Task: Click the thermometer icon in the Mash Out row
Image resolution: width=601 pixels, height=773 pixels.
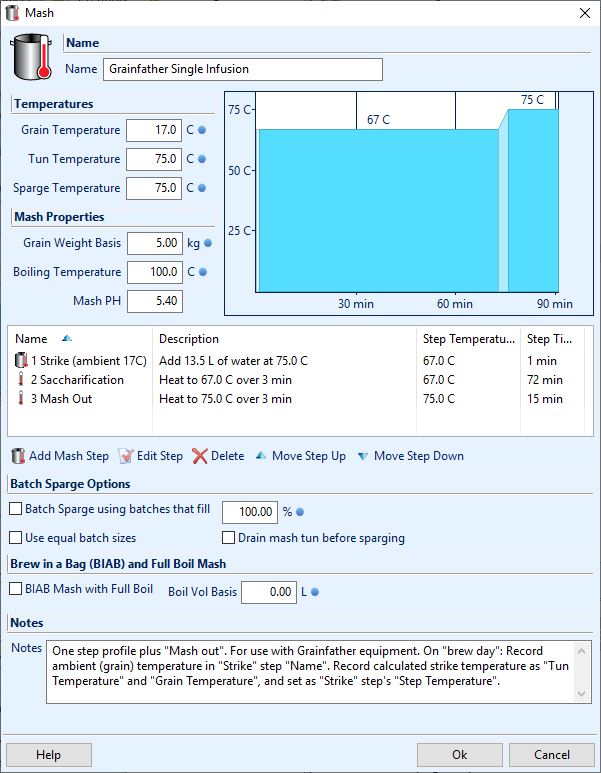Action: [21, 398]
